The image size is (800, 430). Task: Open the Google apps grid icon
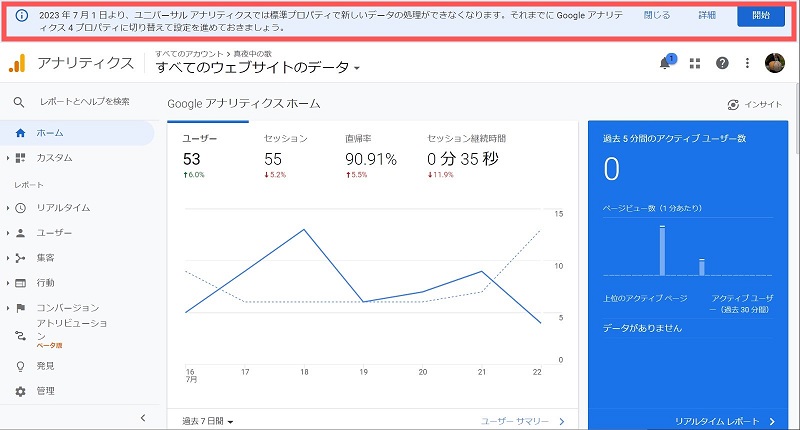695,63
